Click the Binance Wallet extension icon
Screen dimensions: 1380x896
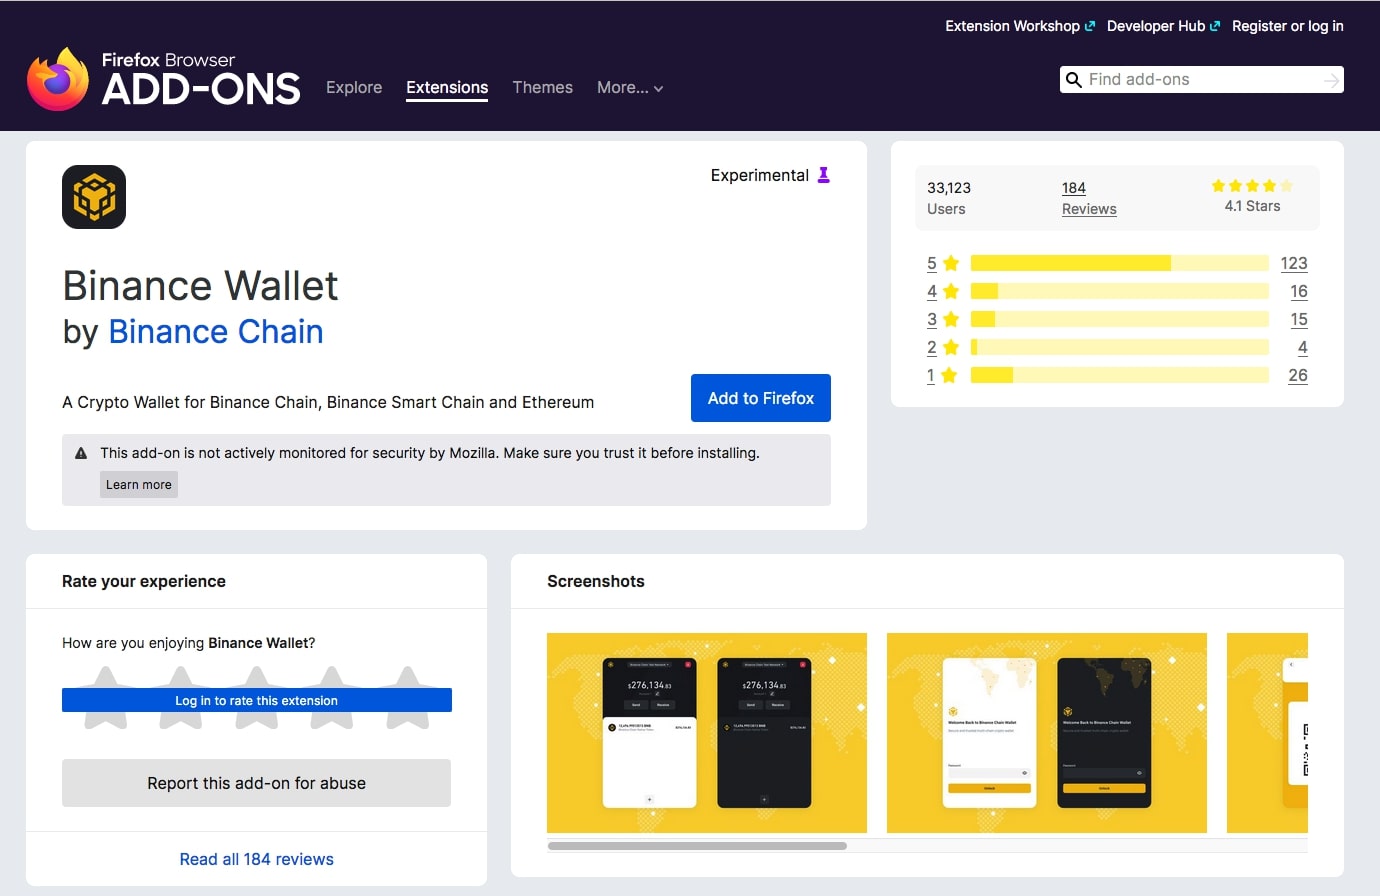point(93,196)
